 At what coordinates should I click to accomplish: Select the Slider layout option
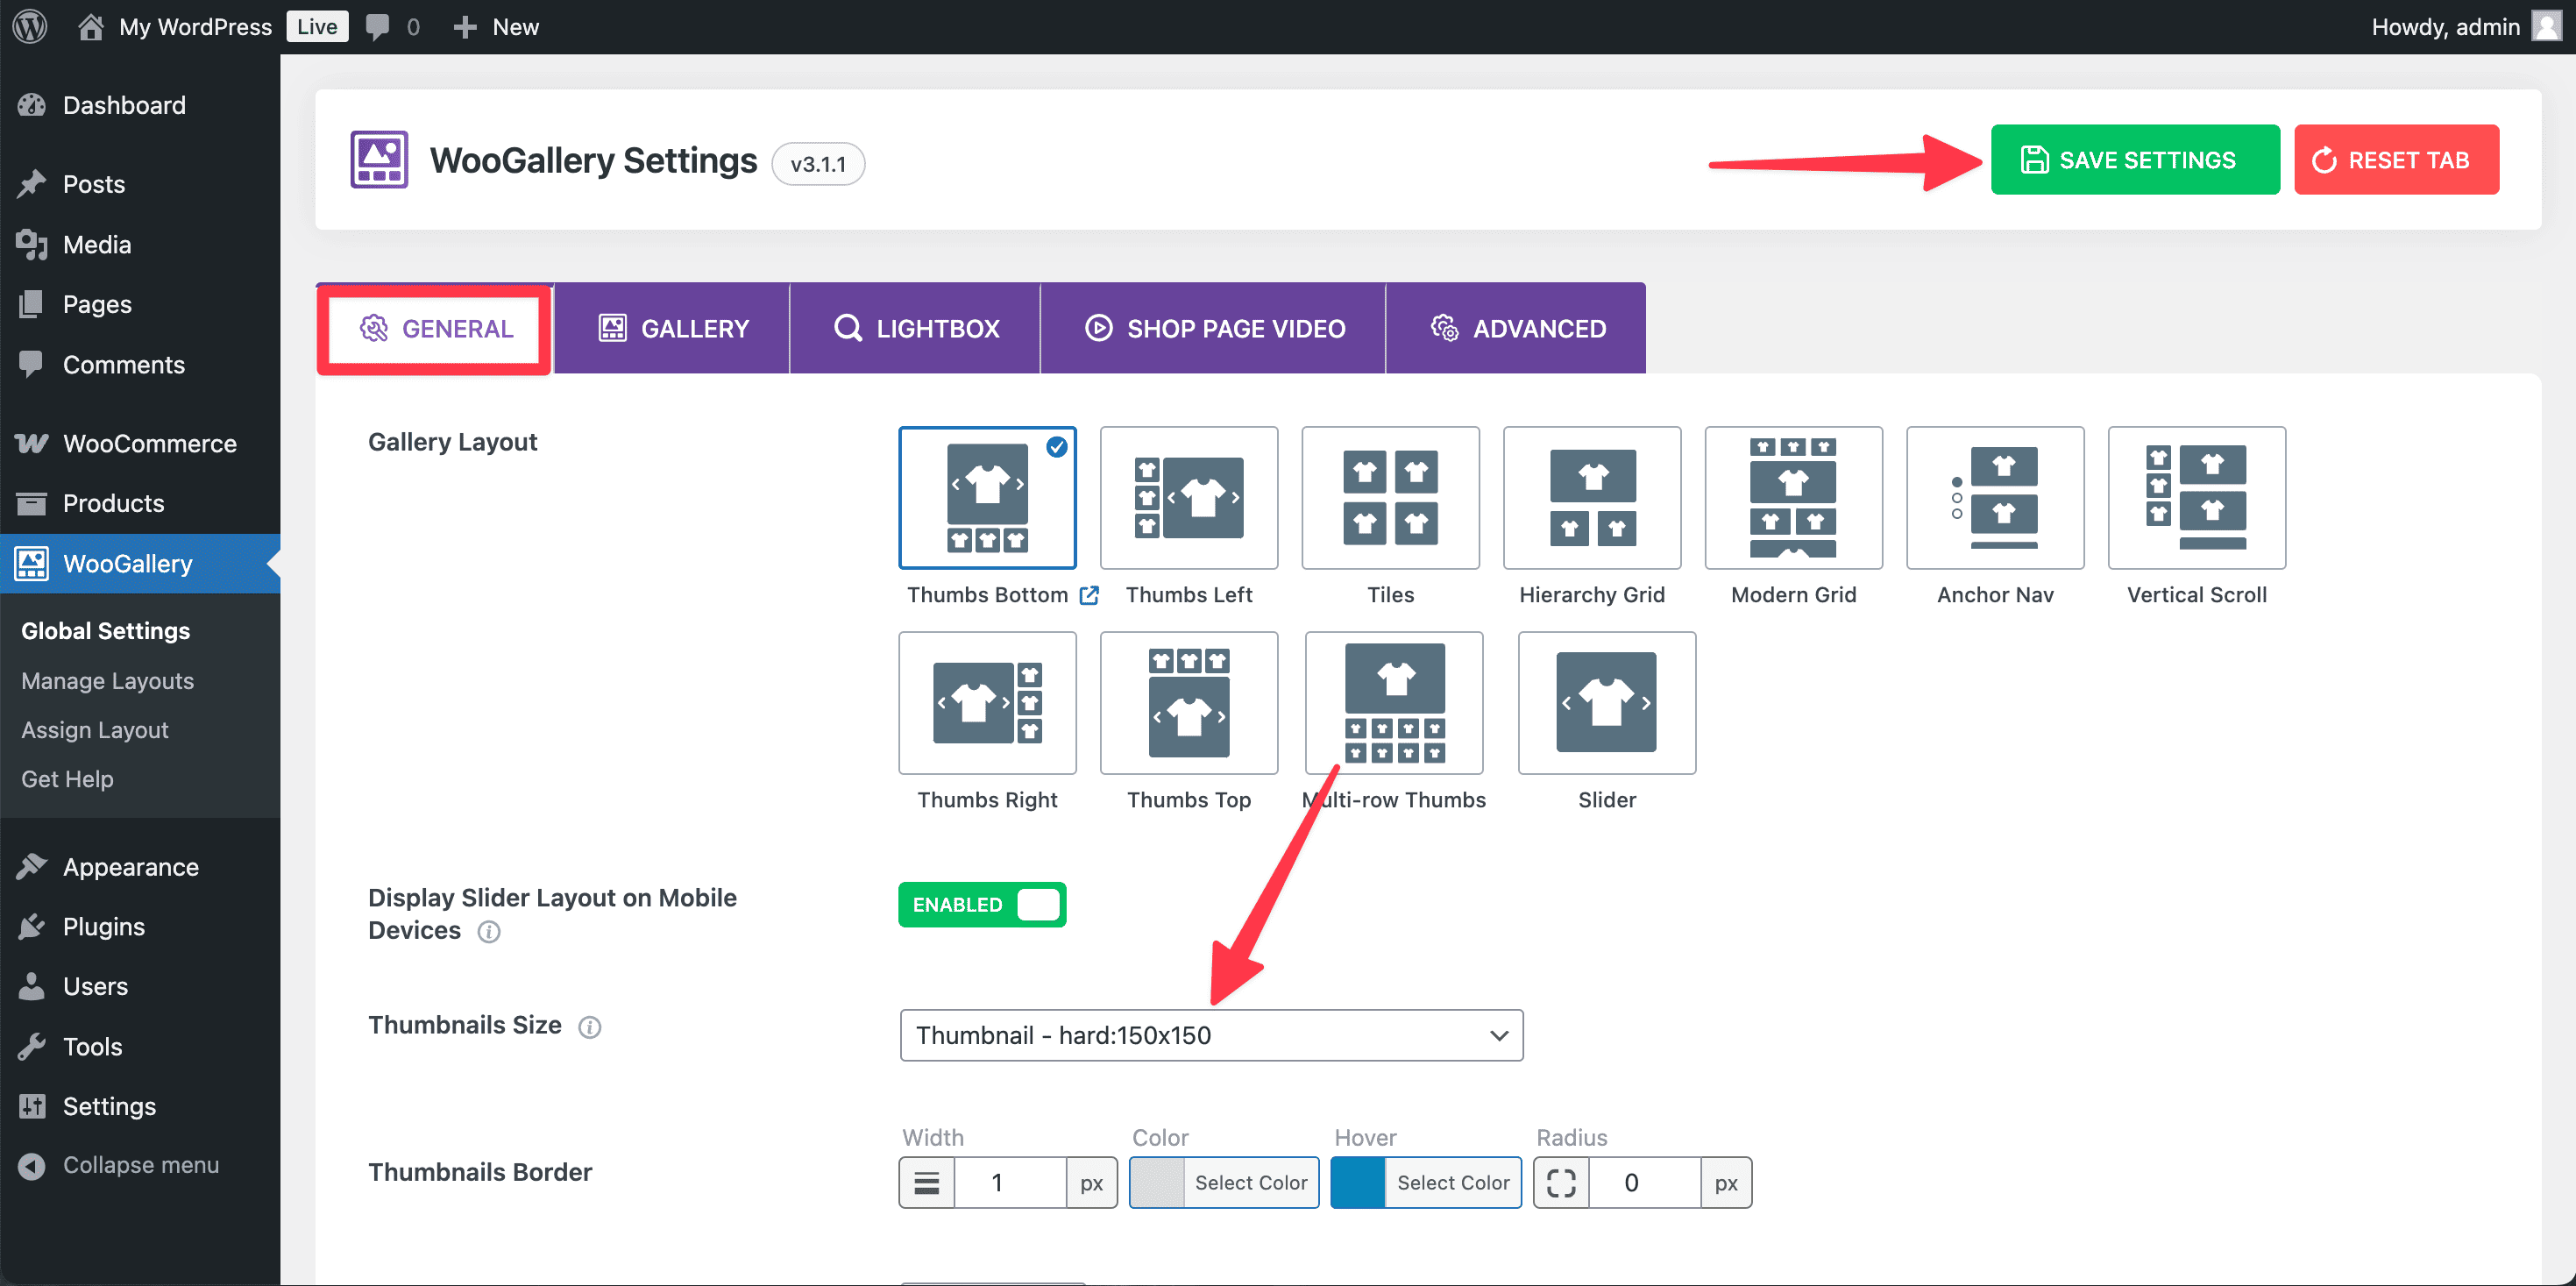pyautogui.click(x=1606, y=702)
